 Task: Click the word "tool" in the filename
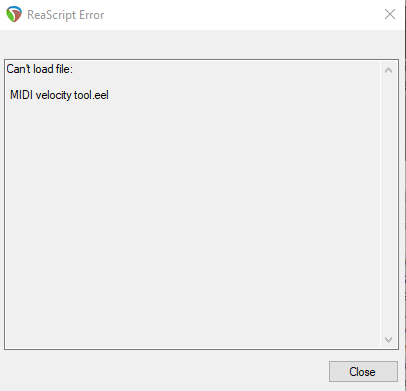tap(83, 95)
